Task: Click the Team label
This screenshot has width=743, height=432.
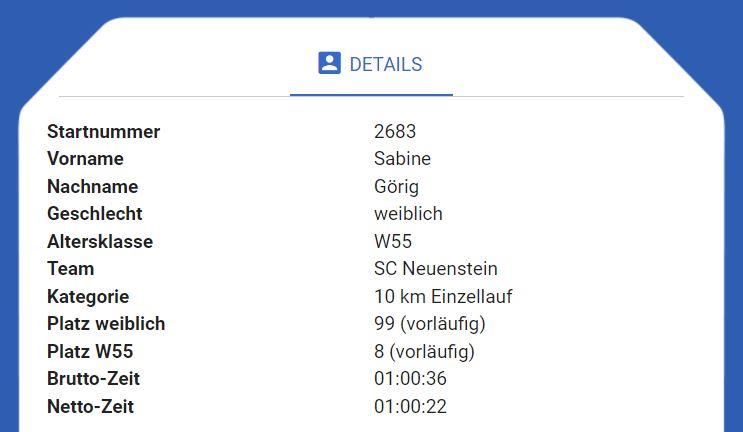Action: pyautogui.click(x=71, y=269)
